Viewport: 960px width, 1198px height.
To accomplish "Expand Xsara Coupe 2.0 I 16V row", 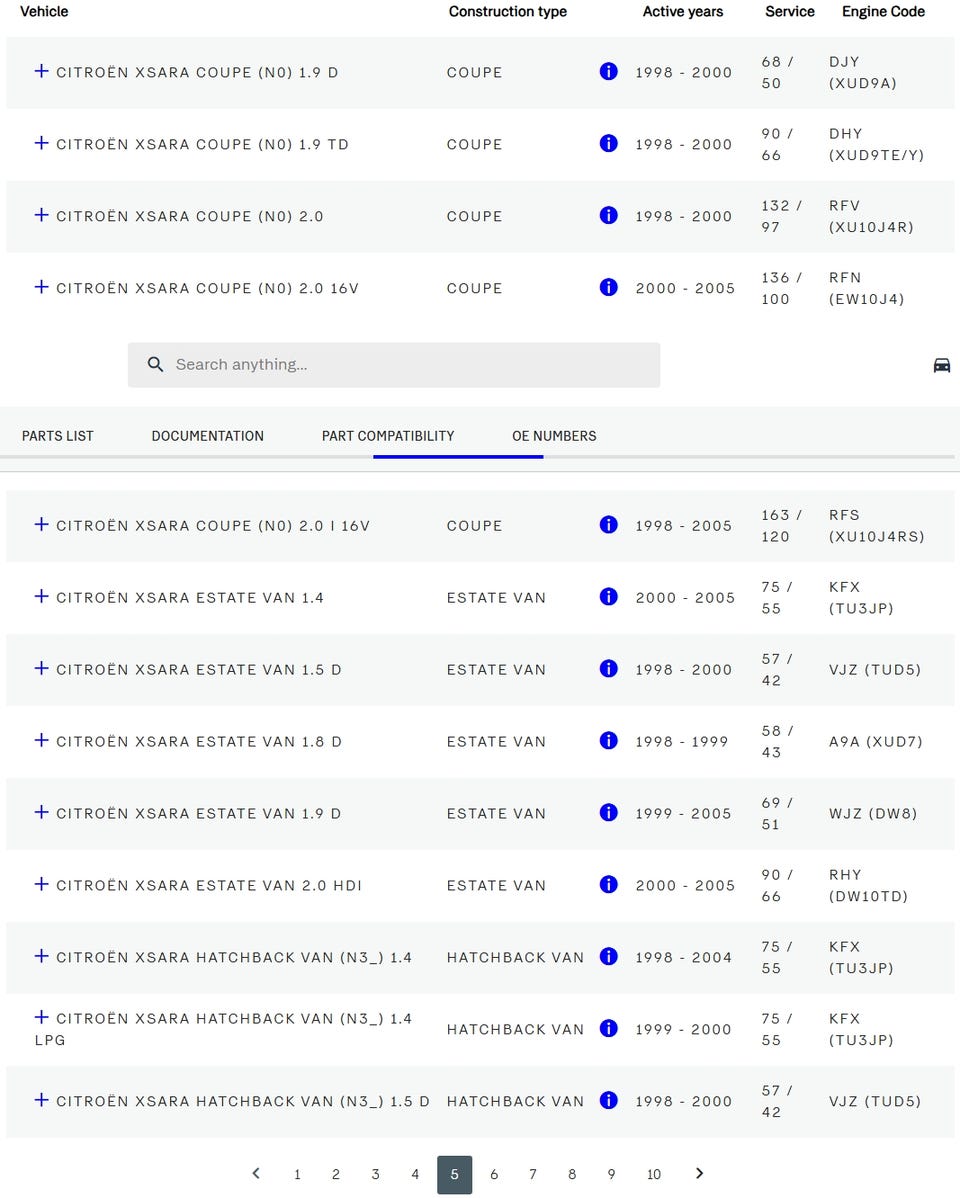I will [x=41, y=524].
